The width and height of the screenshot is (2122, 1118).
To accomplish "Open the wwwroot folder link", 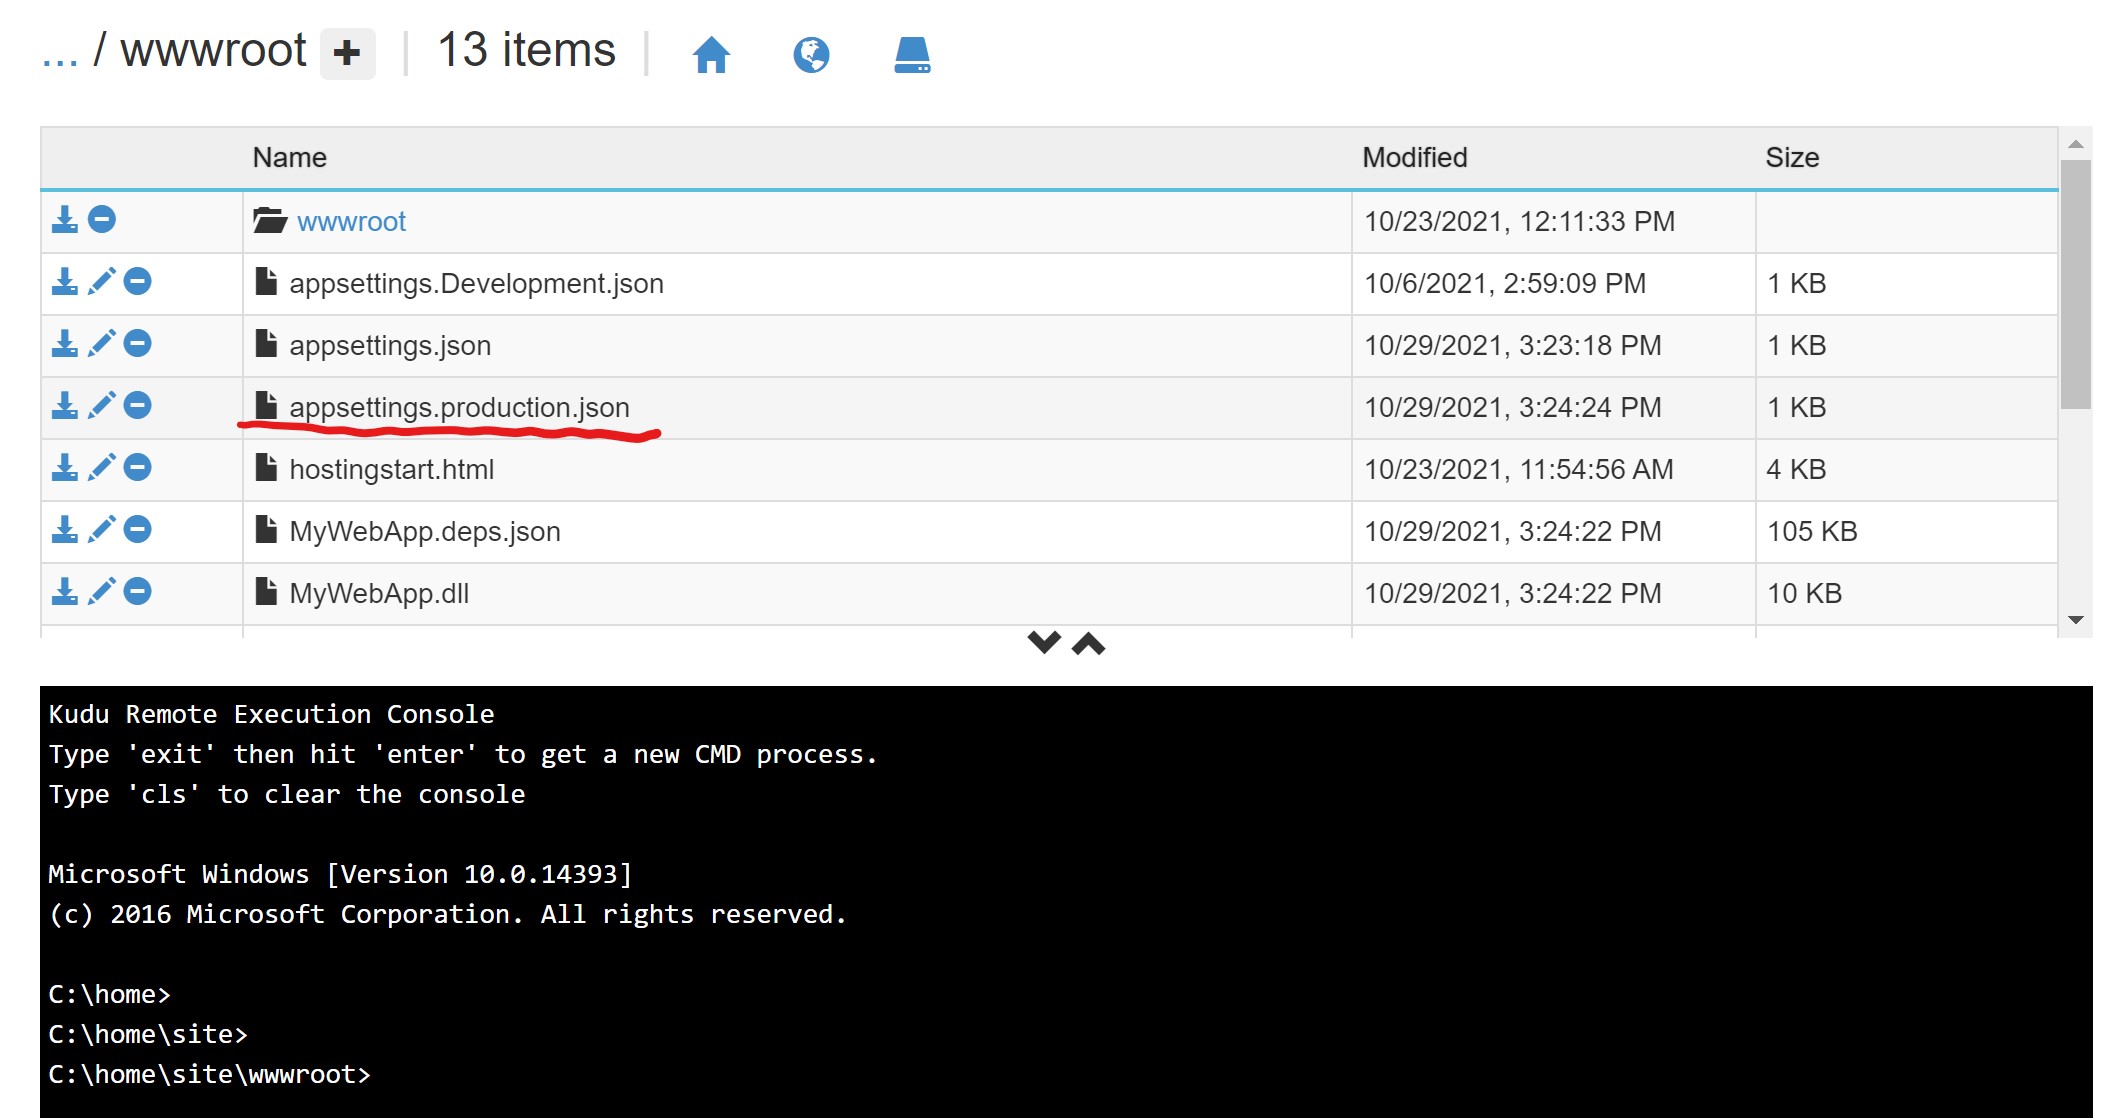I will (351, 222).
